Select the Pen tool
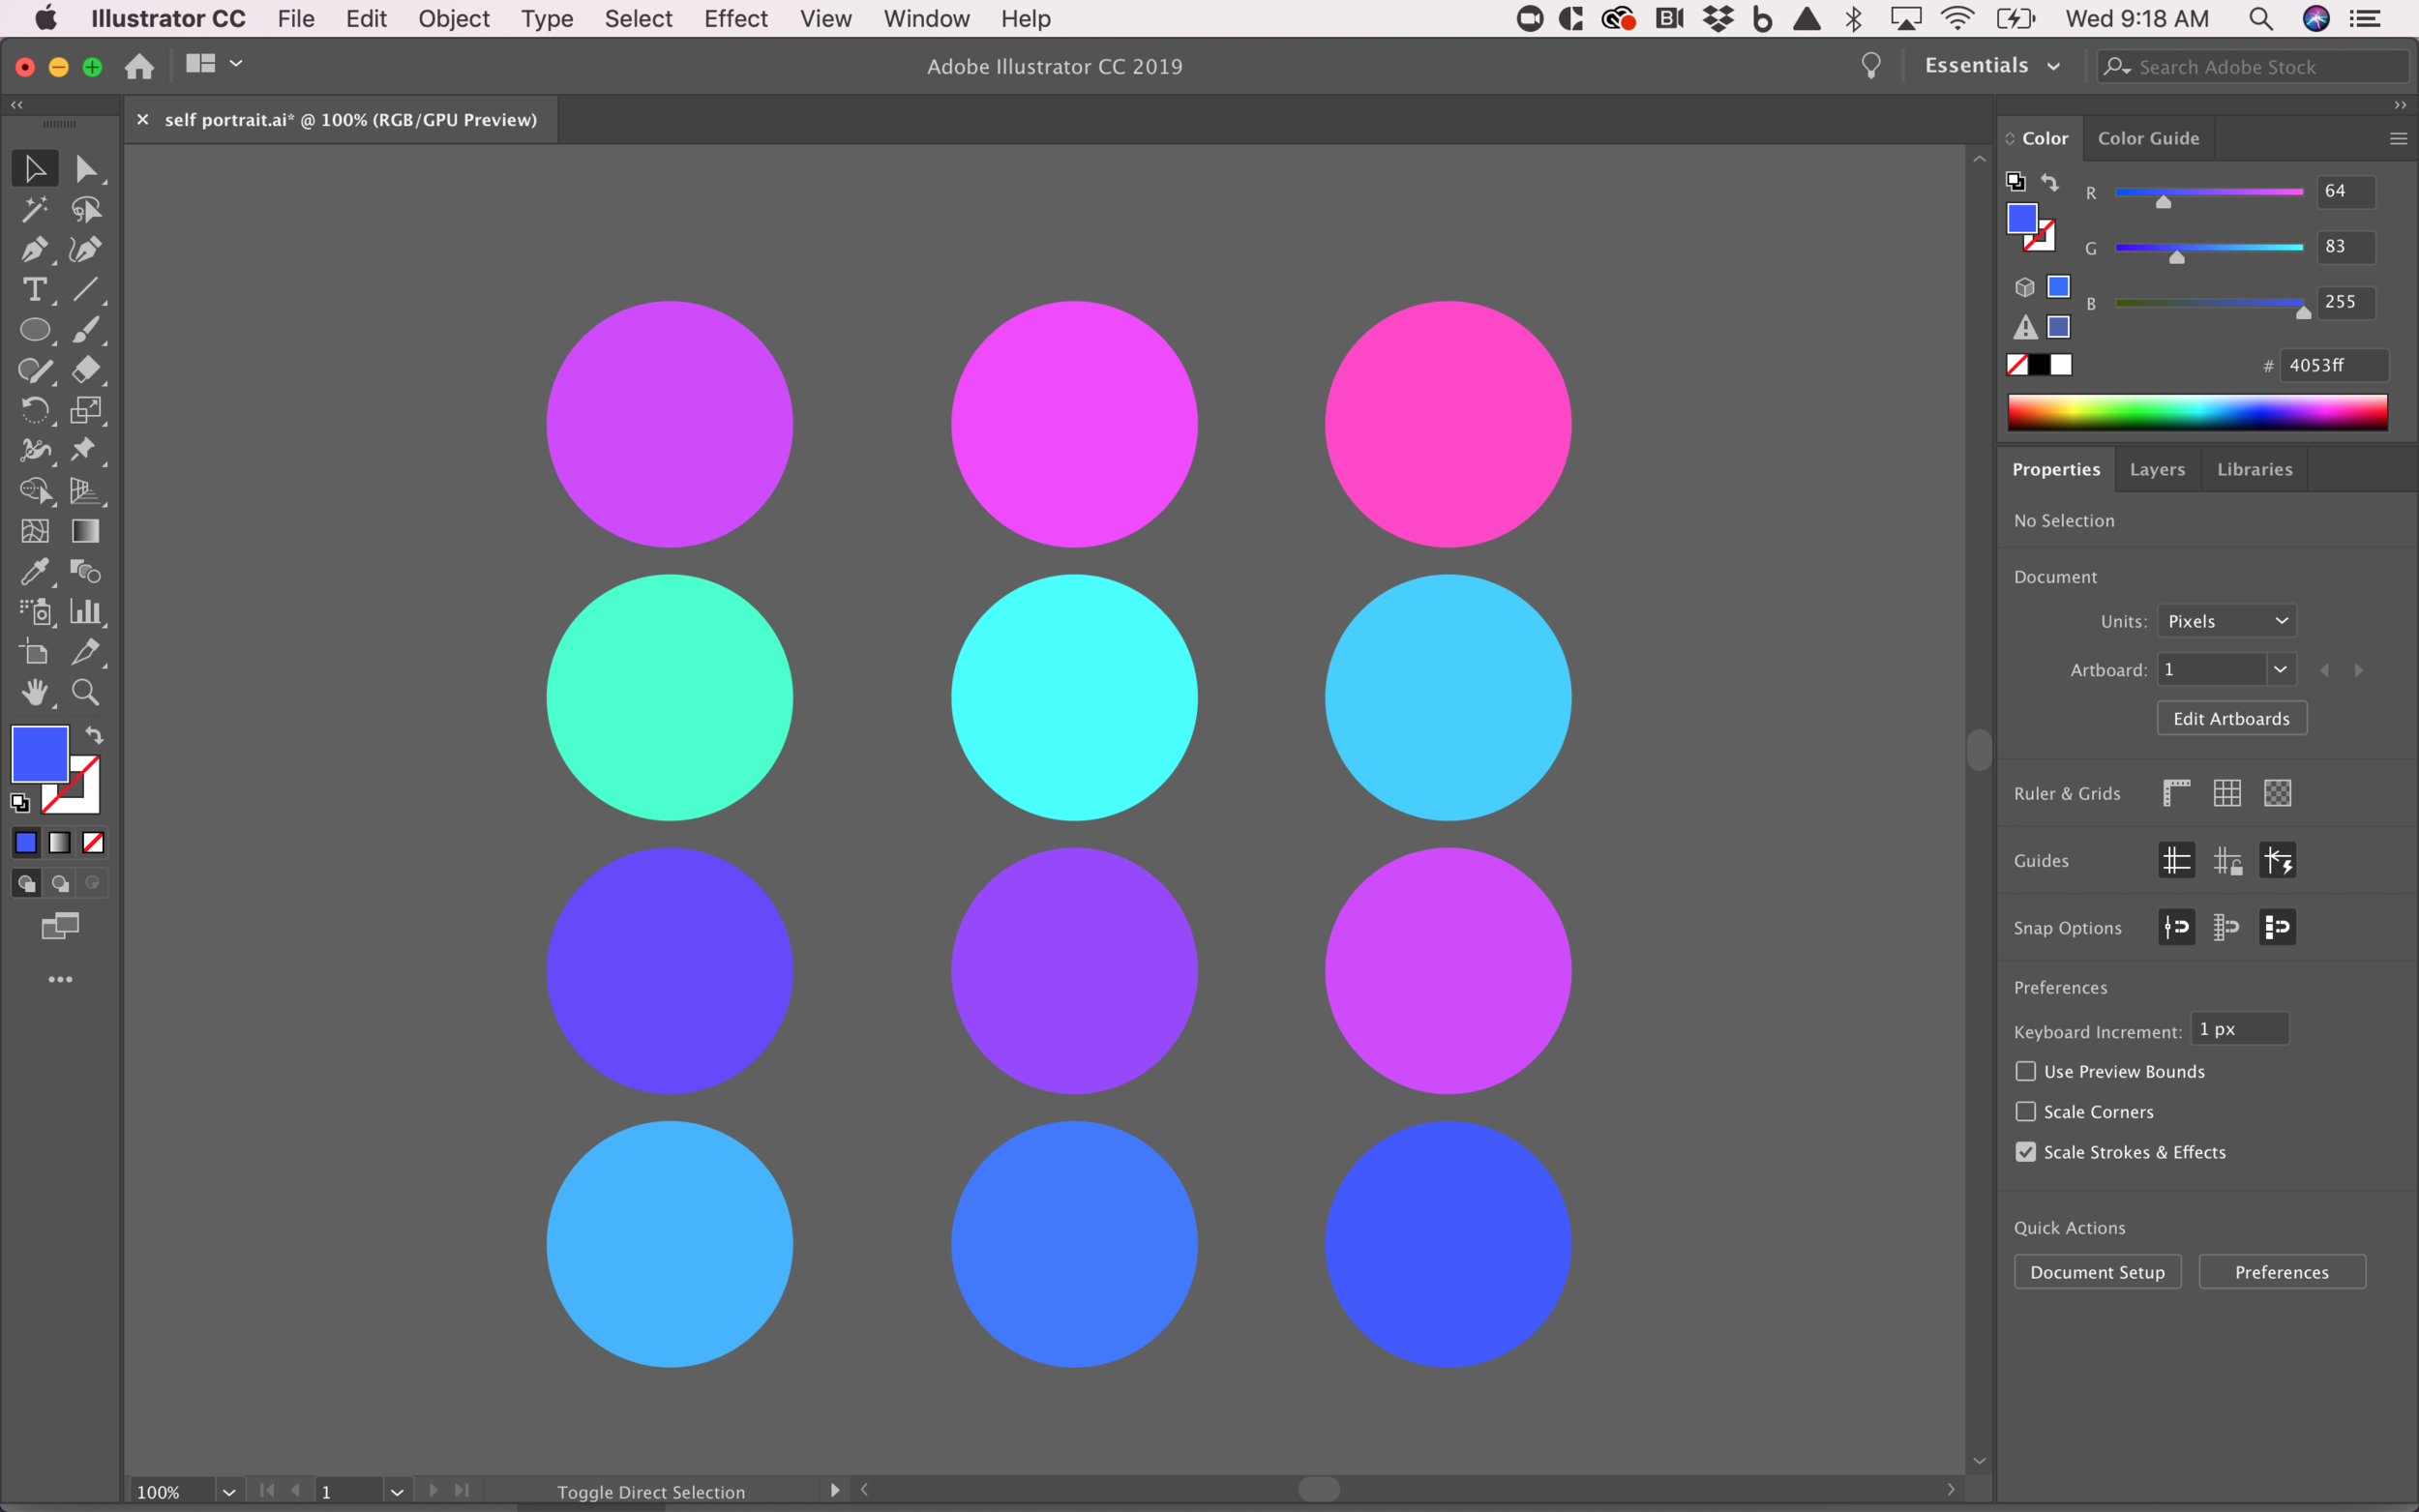This screenshot has width=2419, height=1512. point(34,249)
